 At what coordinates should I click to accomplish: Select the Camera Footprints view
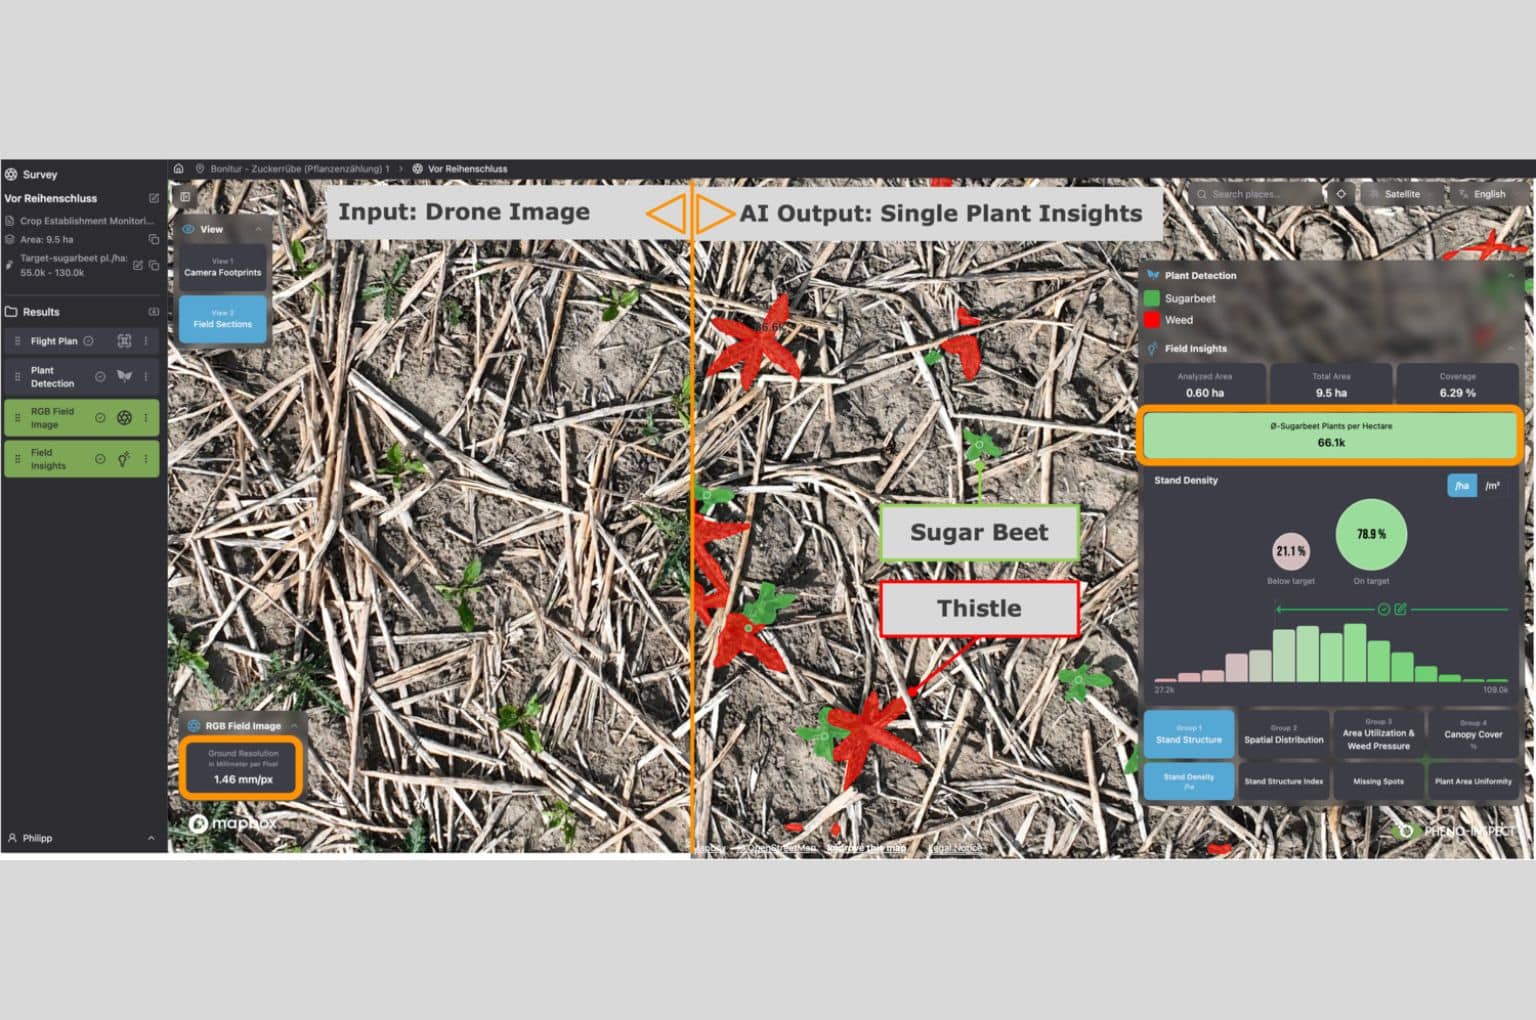[223, 268]
